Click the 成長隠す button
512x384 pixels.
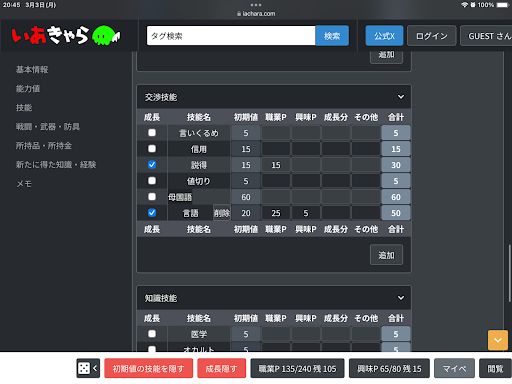click(x=222, y=368)
